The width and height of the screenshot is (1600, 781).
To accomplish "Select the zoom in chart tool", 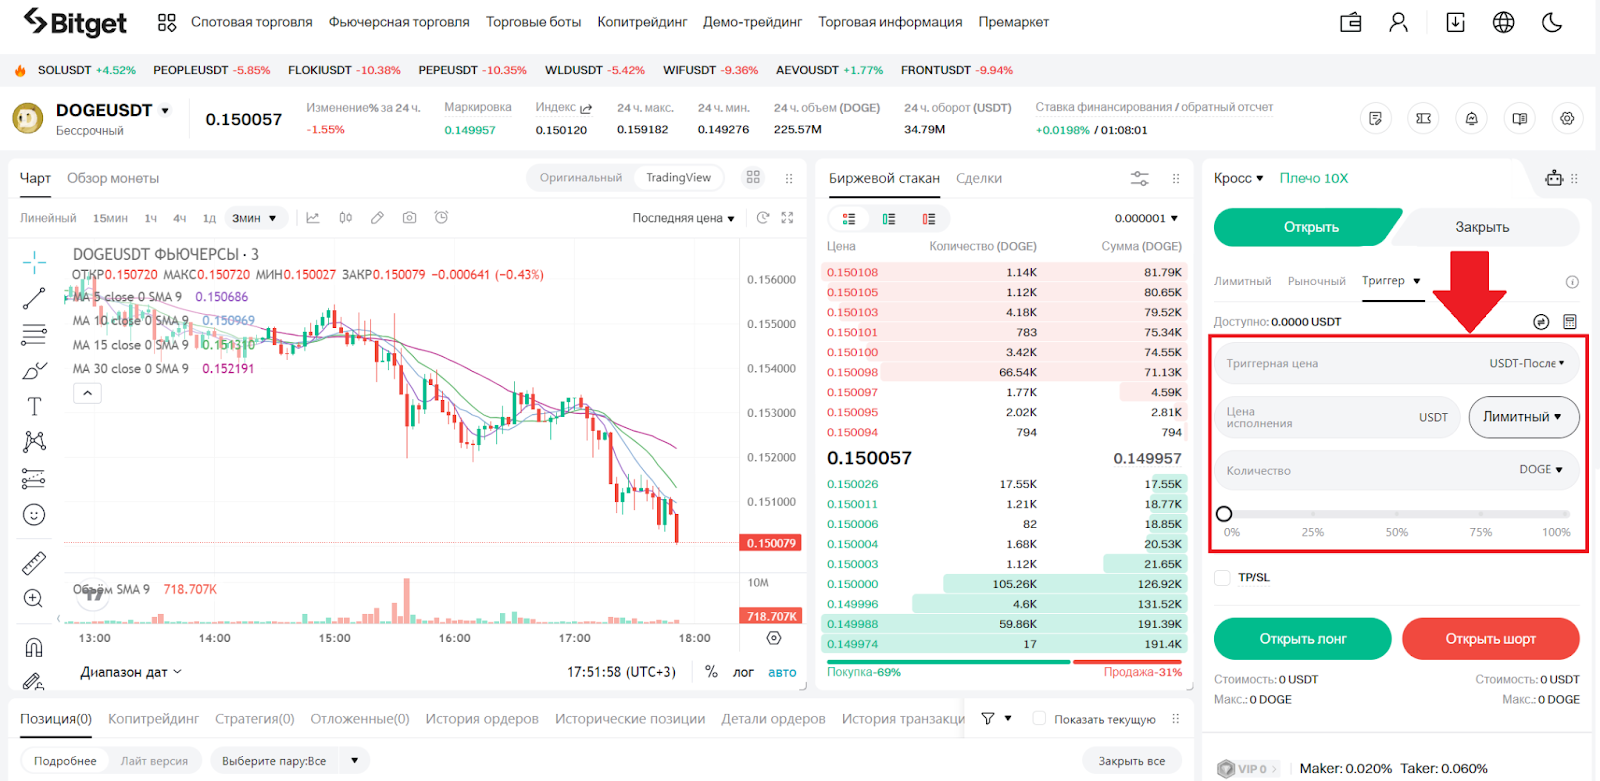I will pyautogui.click(x=34, y=599).
